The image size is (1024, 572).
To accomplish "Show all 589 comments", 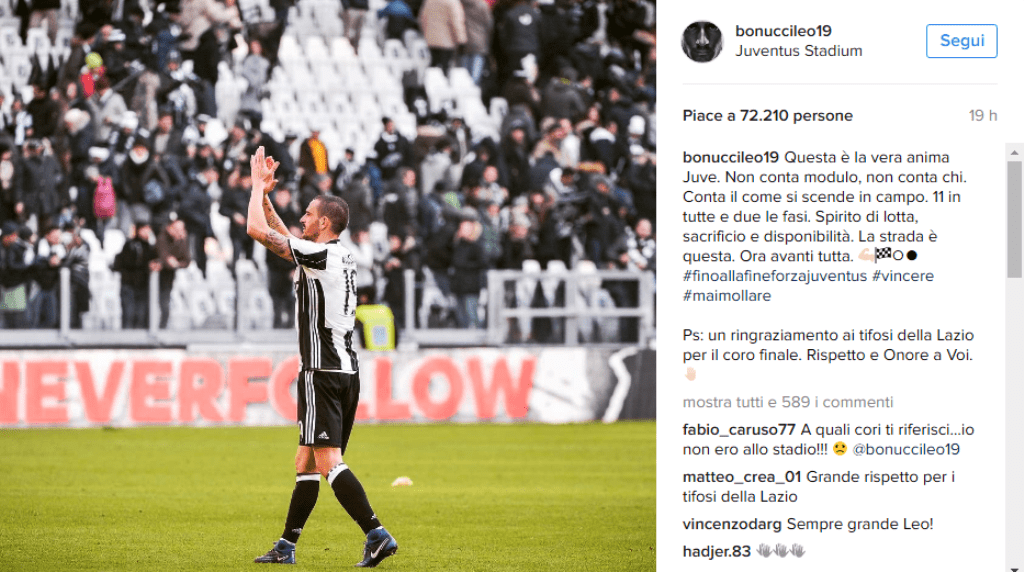I will pos(788,402).
